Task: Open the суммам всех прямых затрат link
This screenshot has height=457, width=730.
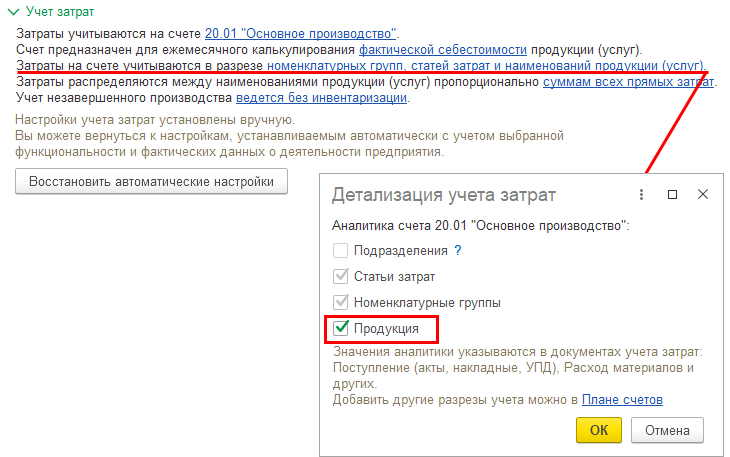Action: pos(629,82)
